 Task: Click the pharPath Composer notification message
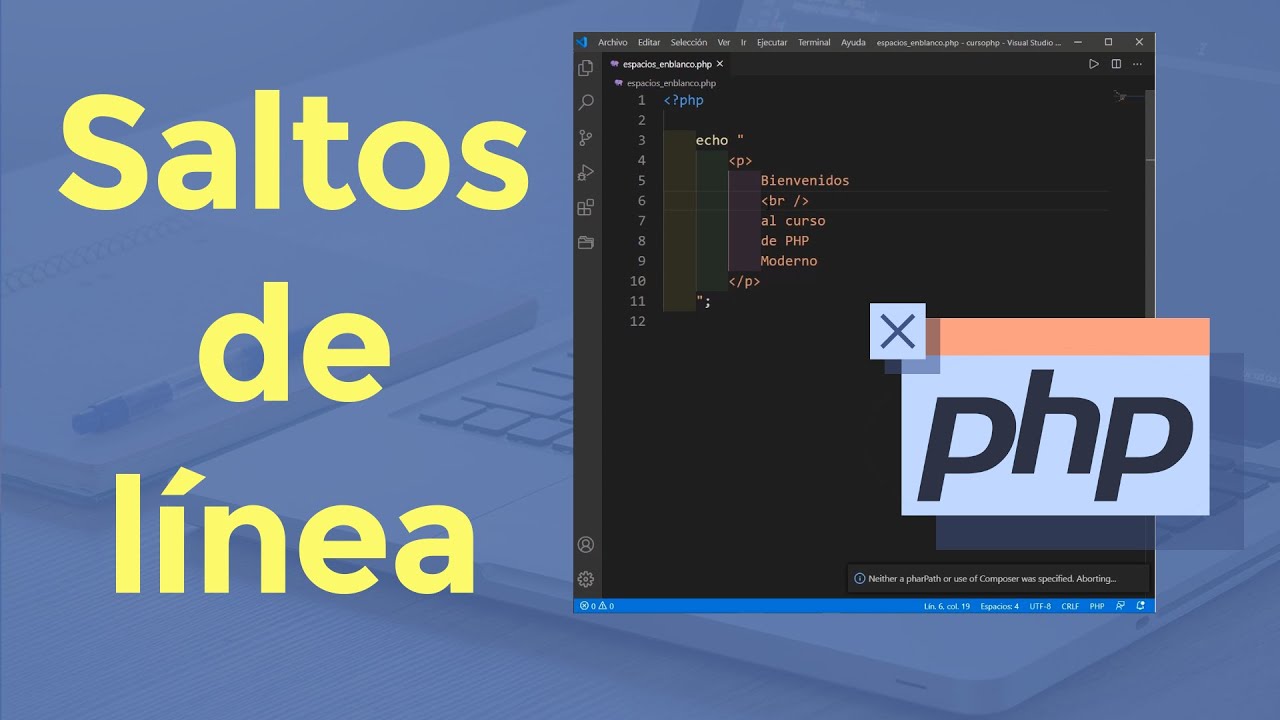[x=992, y=579]
